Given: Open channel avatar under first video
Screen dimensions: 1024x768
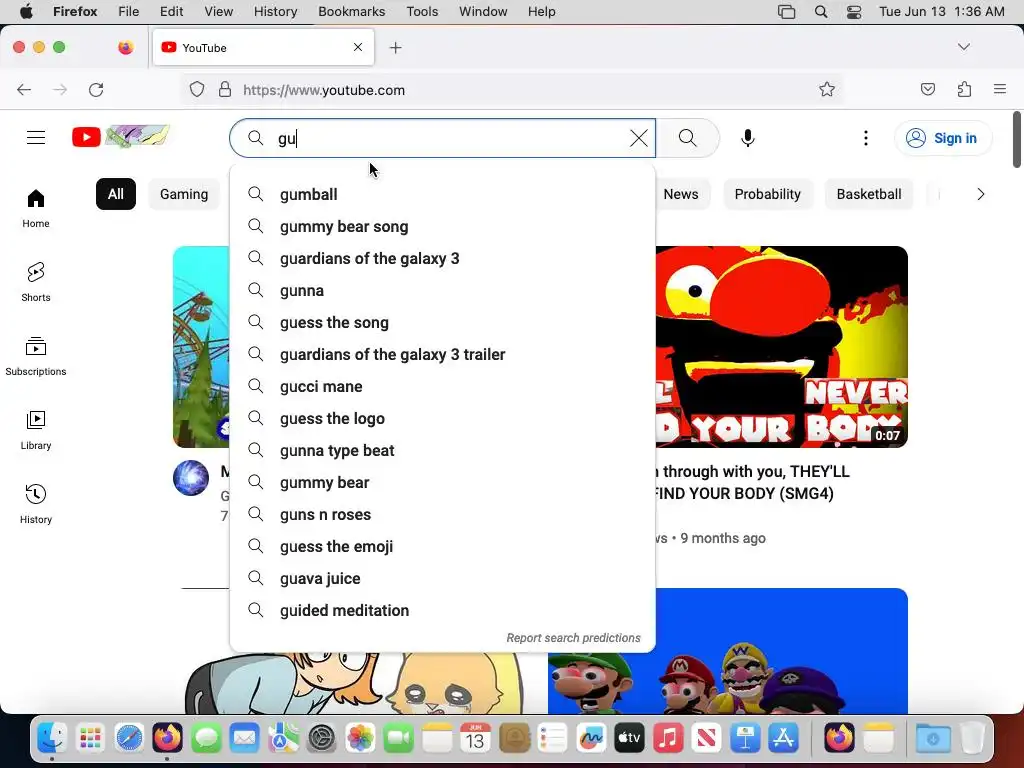Looking at the screenshot, I should point(191,478).
